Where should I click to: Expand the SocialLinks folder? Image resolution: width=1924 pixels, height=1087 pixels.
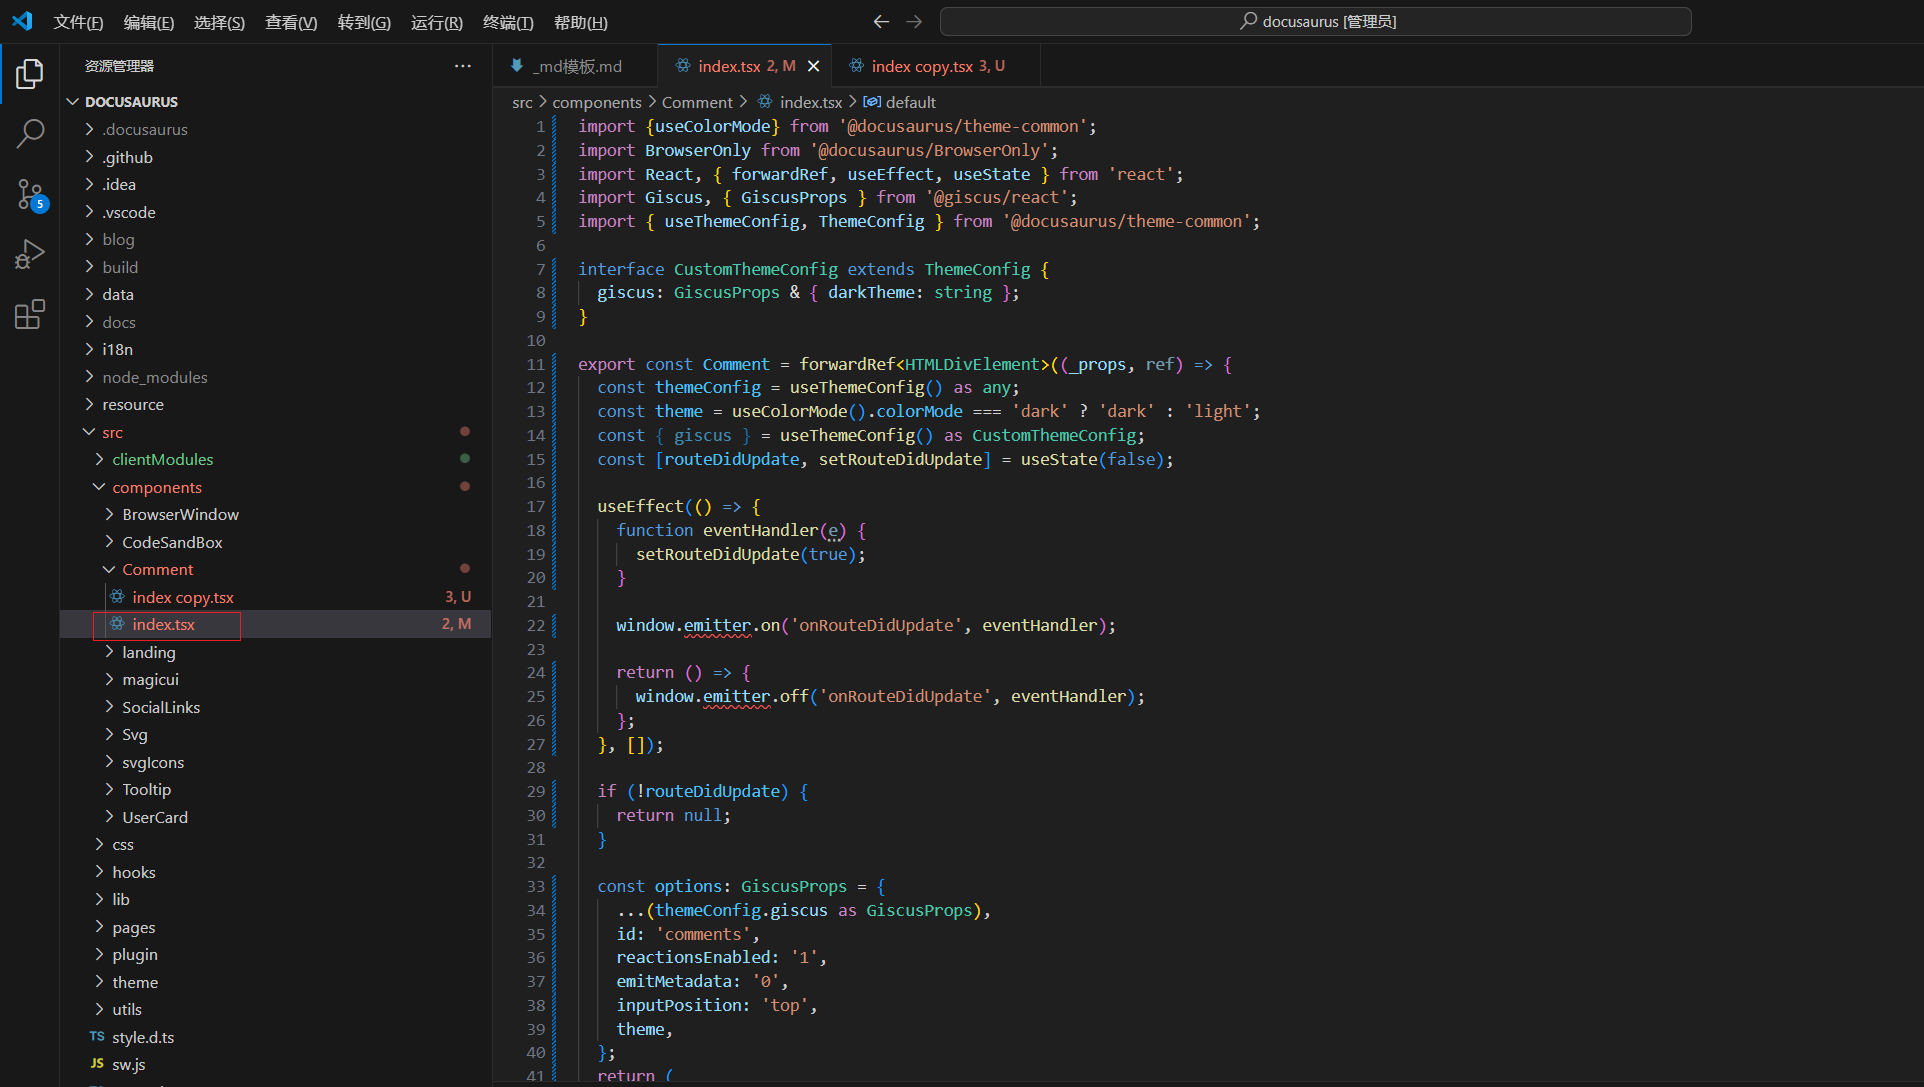coord(276,707)
